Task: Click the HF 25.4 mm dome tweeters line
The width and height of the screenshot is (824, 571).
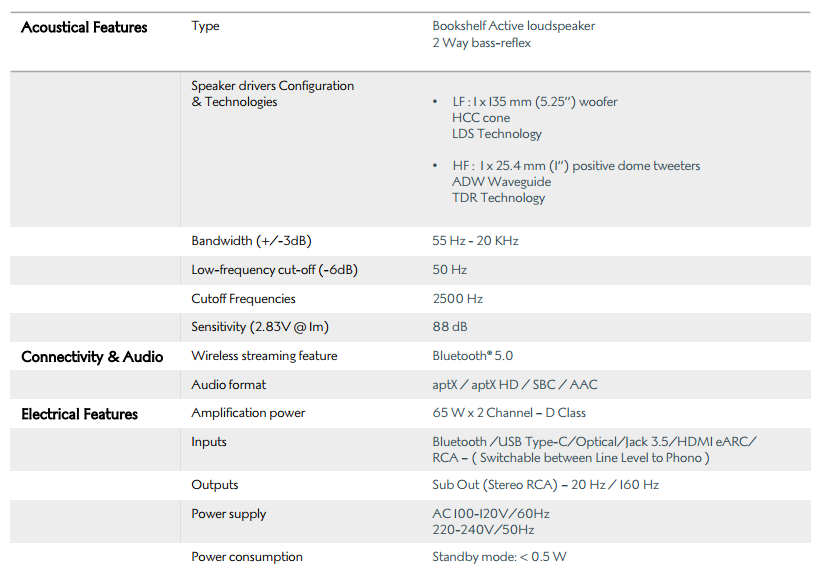Action: click(576, 166)
